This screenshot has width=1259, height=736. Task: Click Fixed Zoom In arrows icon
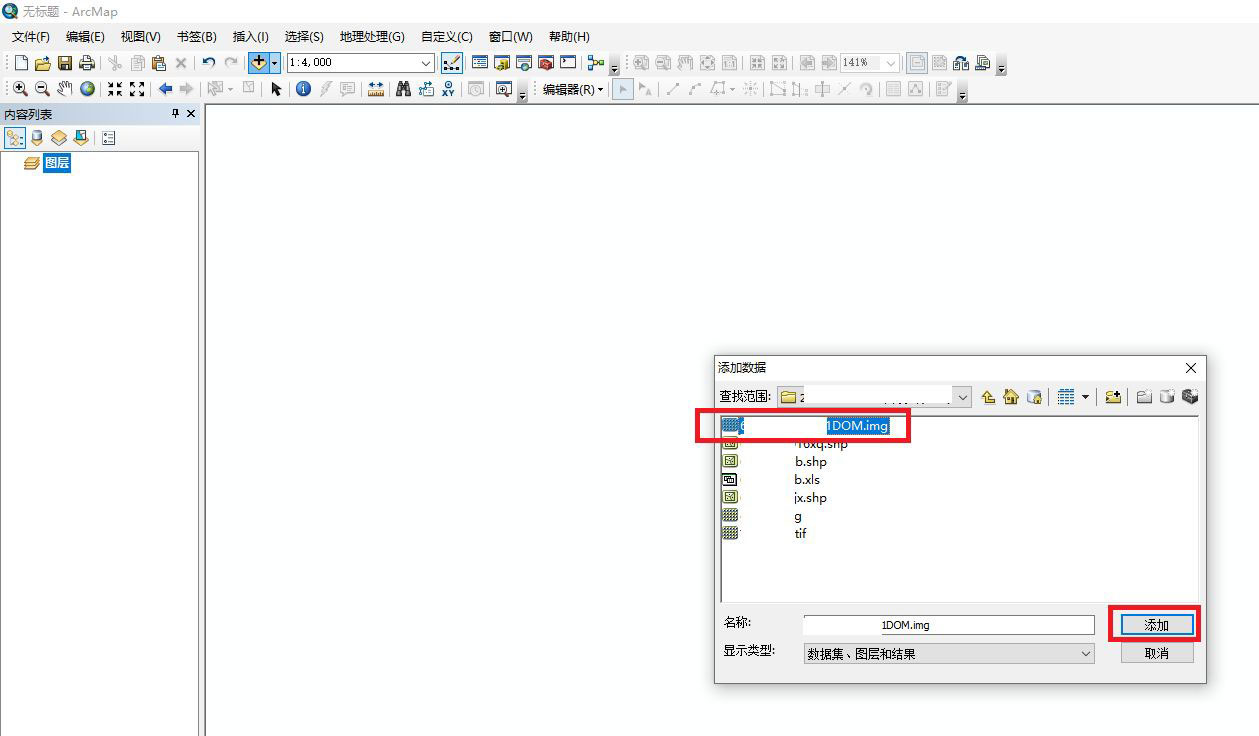tap(115, 89)
